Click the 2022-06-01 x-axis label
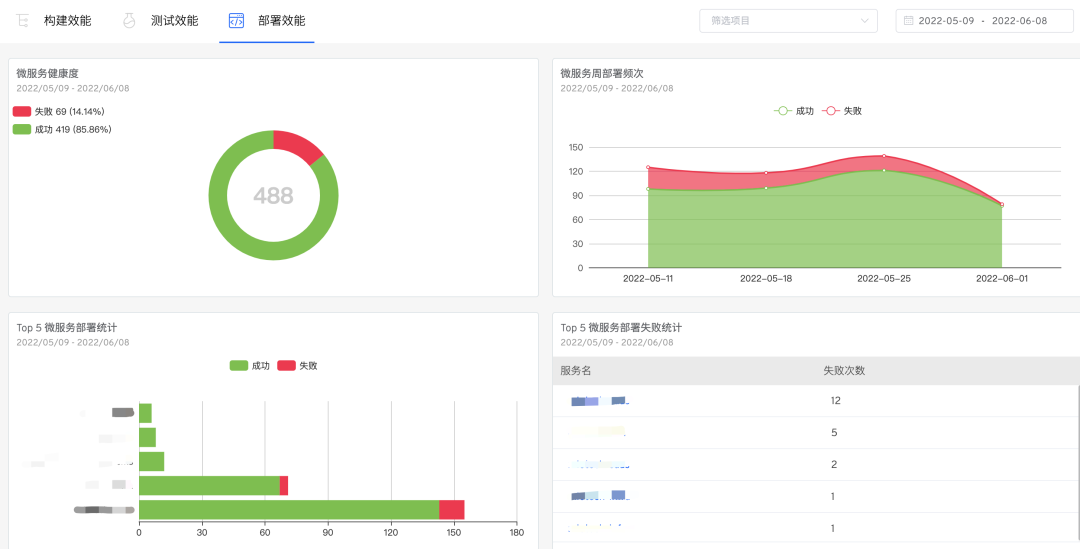The image size is (1080, 549). [1001, 279]
